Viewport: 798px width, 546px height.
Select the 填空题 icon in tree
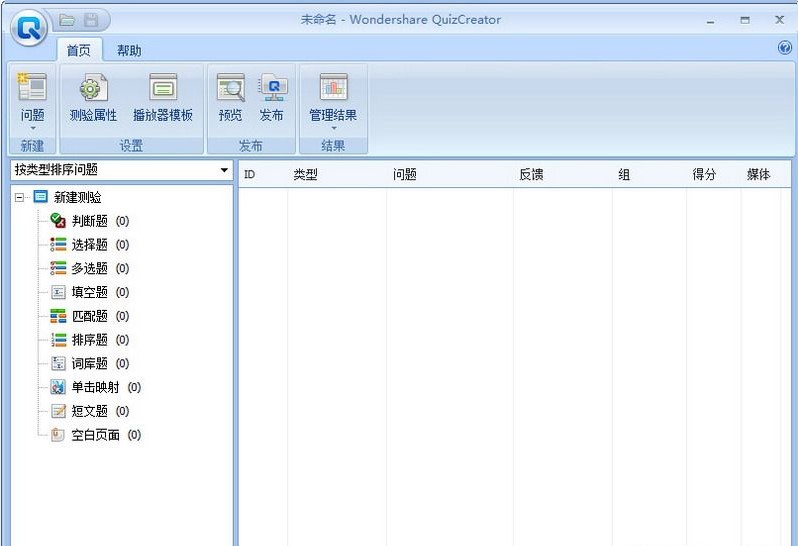(x=58, y=292)
